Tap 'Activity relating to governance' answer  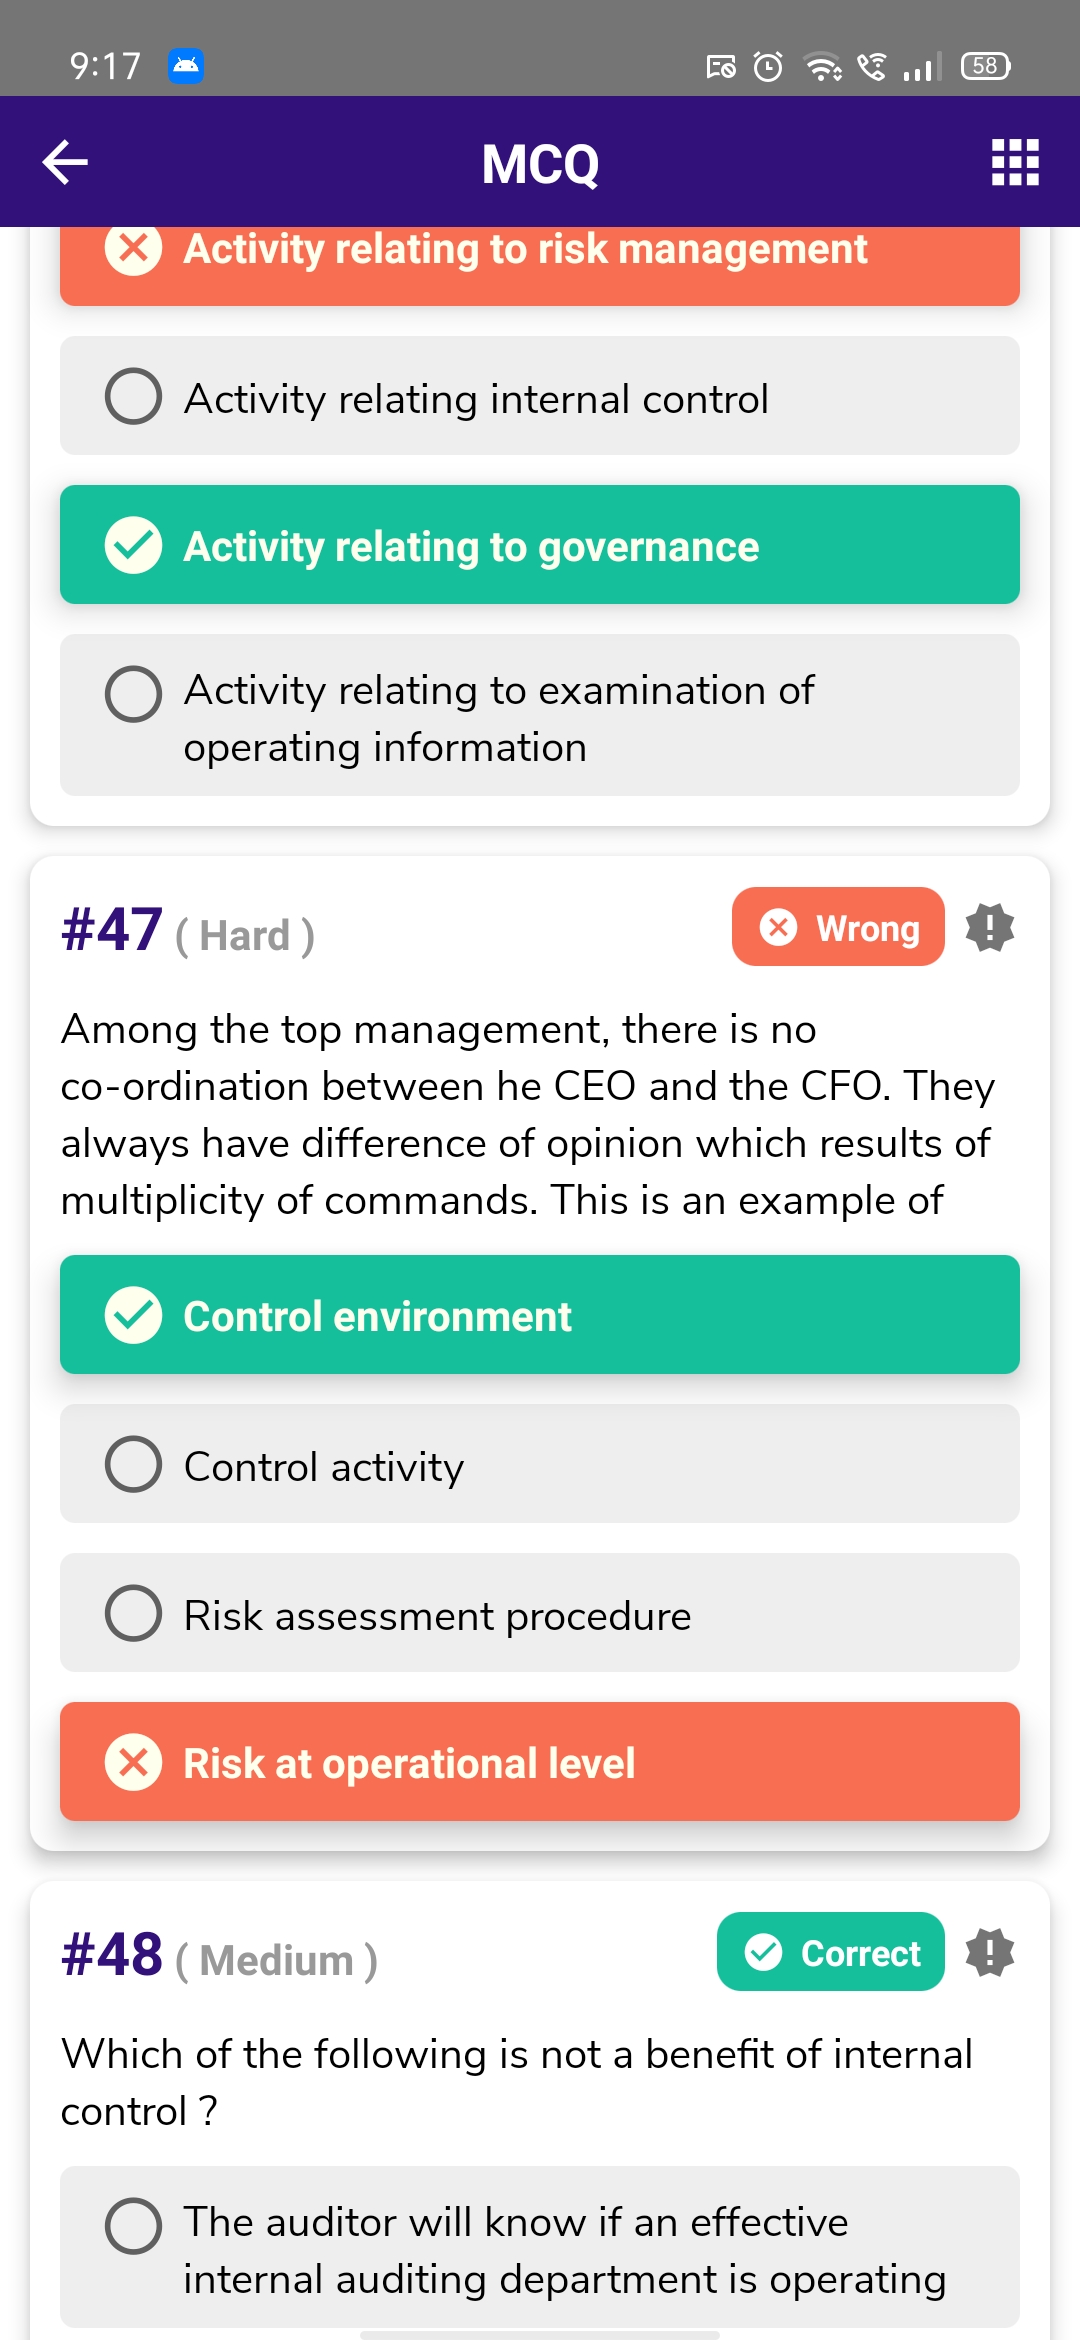[540, 545]
